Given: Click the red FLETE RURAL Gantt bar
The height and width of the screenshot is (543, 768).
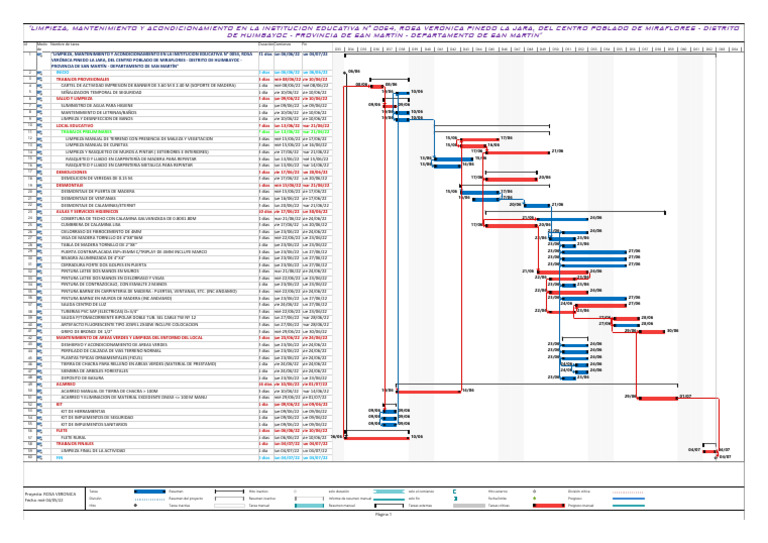Looking at the screenshot, I should pyautogui.click(x=377, y=438).
